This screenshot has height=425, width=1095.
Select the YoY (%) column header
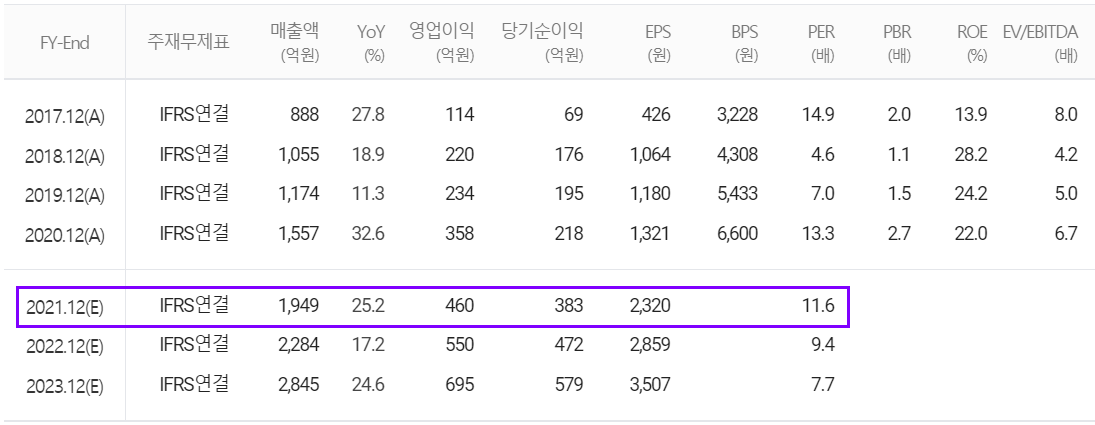[369, 43]
